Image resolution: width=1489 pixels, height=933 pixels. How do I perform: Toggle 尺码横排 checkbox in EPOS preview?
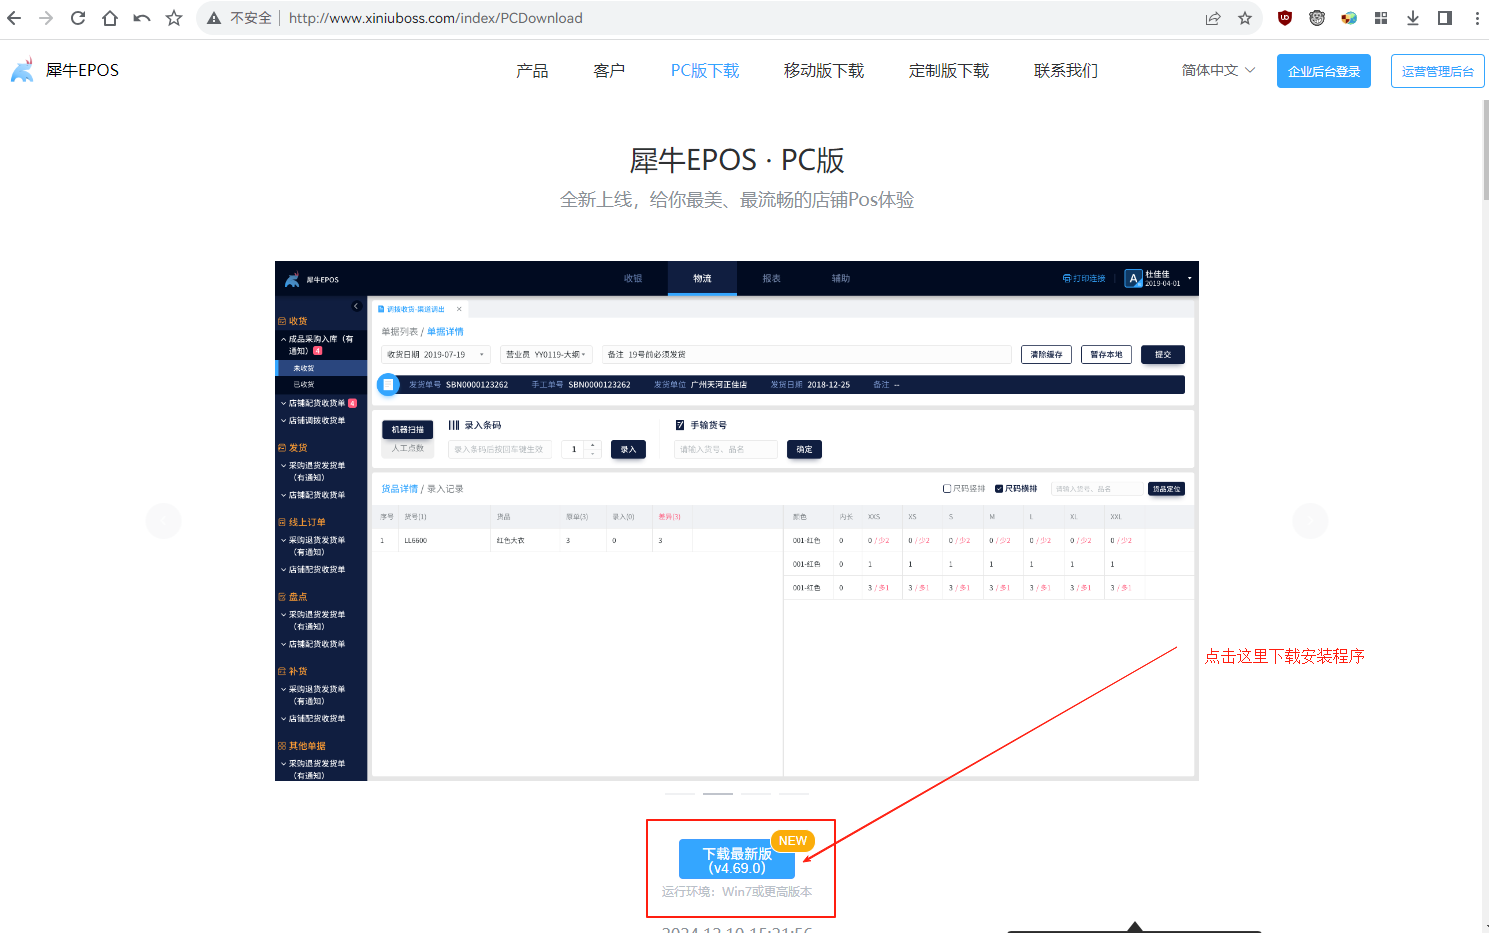(999, 489)
